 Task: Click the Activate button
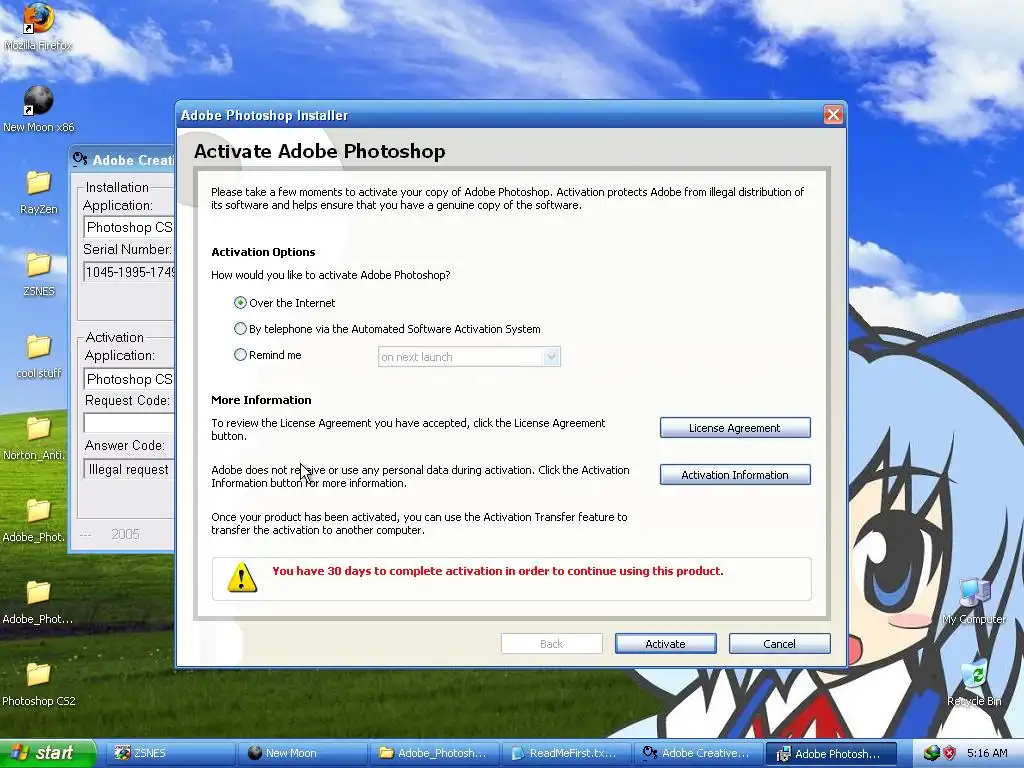point(665,643)
